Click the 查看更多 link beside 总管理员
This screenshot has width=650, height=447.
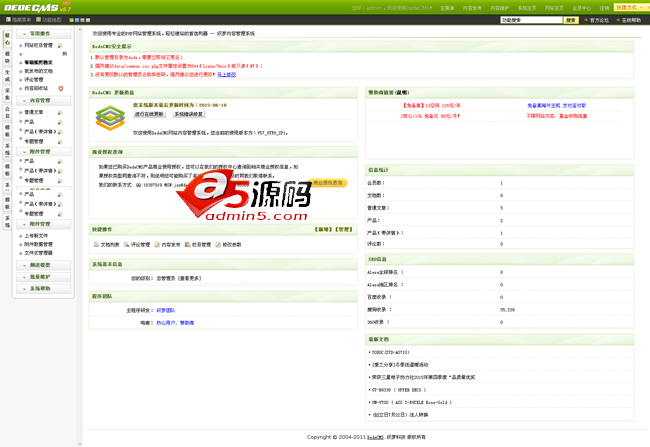point(190,278)
